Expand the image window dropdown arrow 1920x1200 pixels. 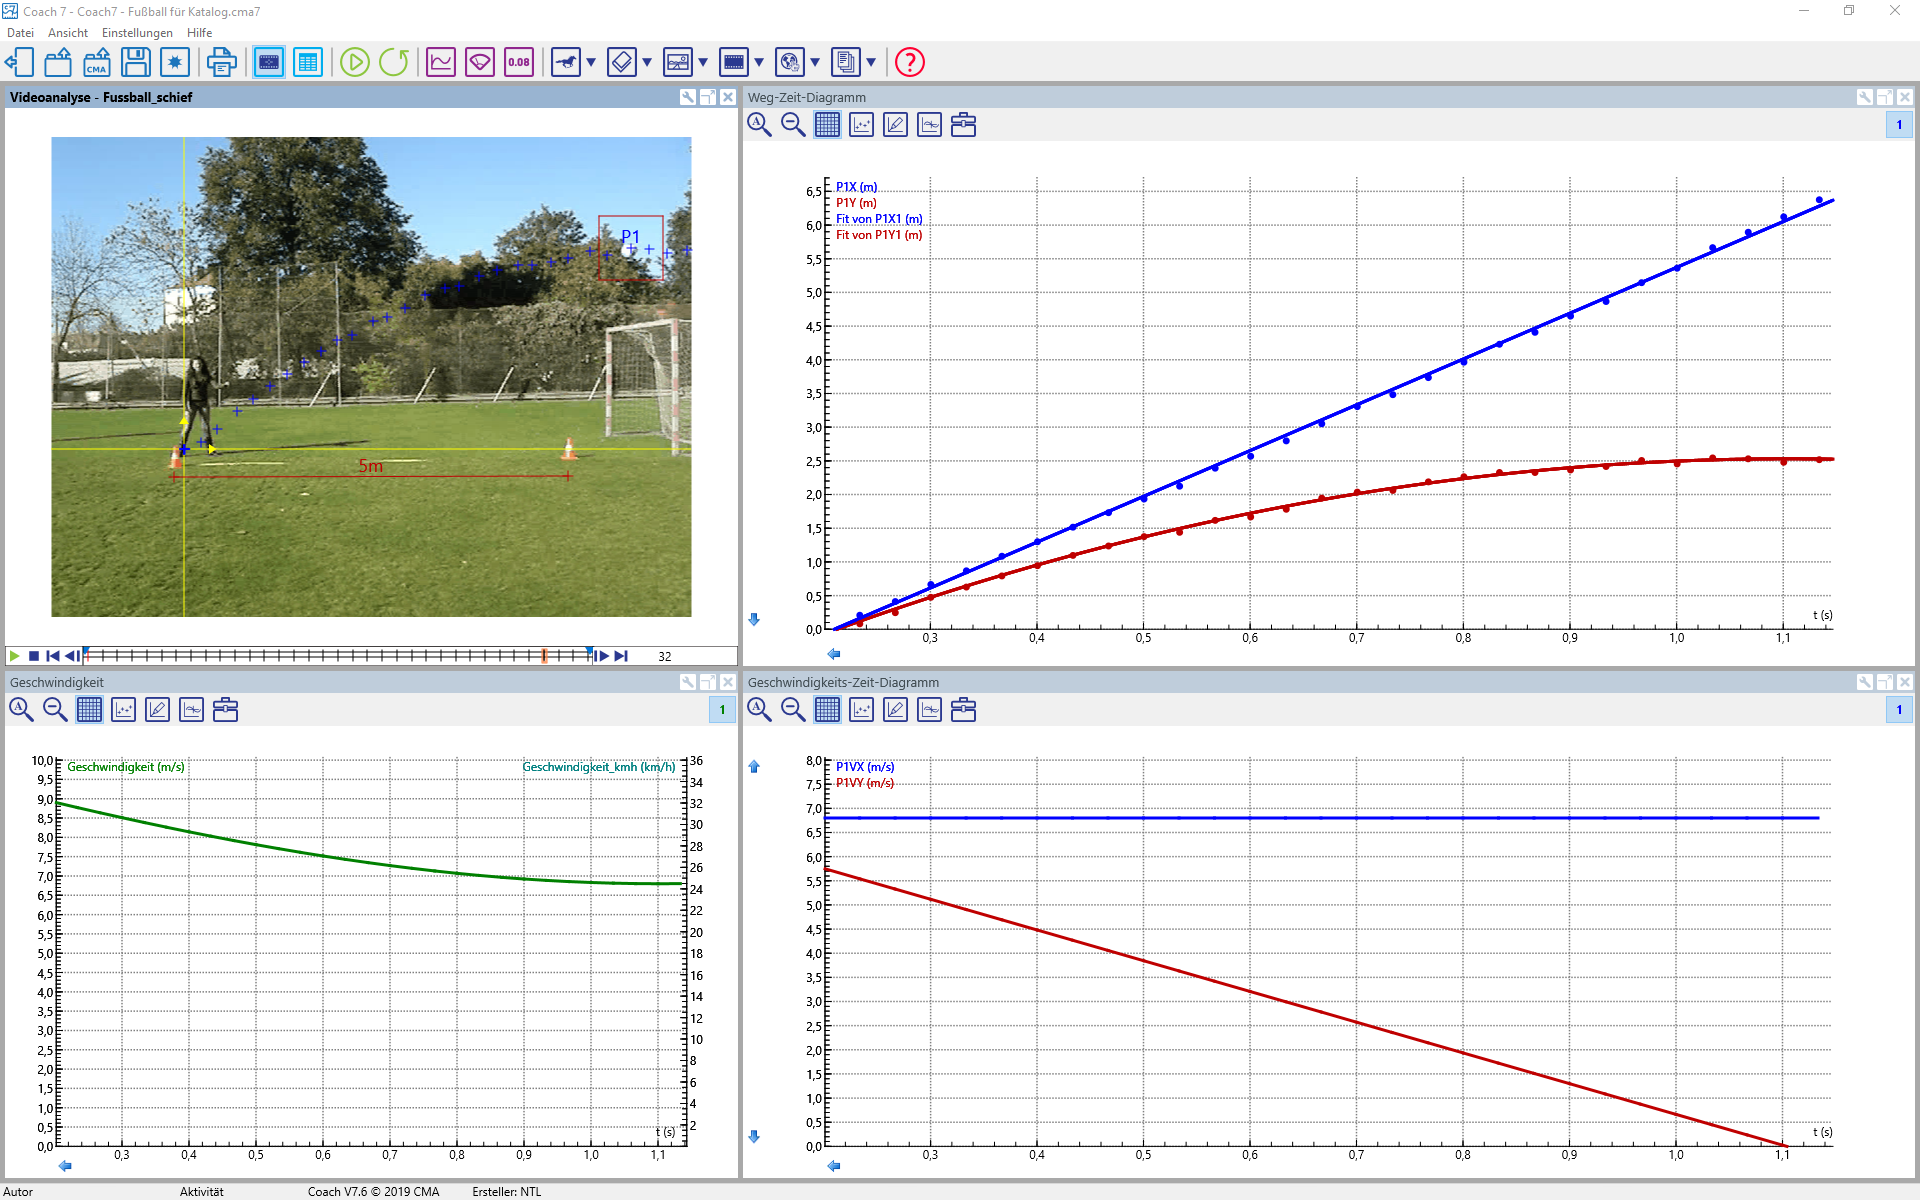[x=703, y=62]
